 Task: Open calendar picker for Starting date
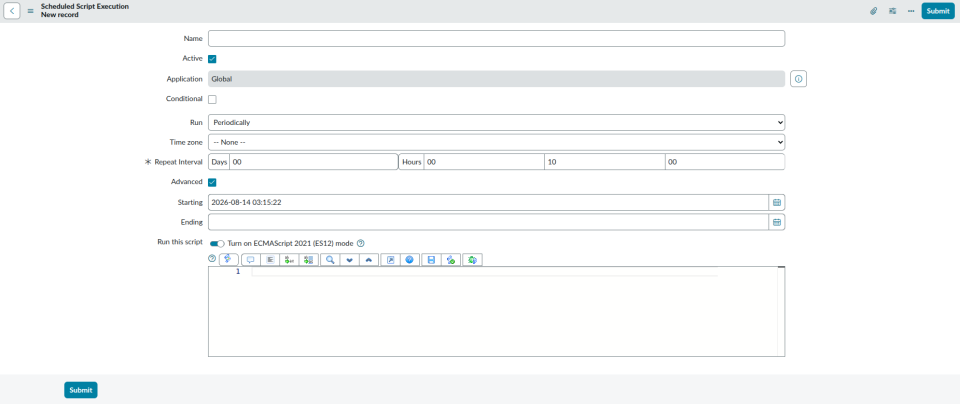point(777,203)
